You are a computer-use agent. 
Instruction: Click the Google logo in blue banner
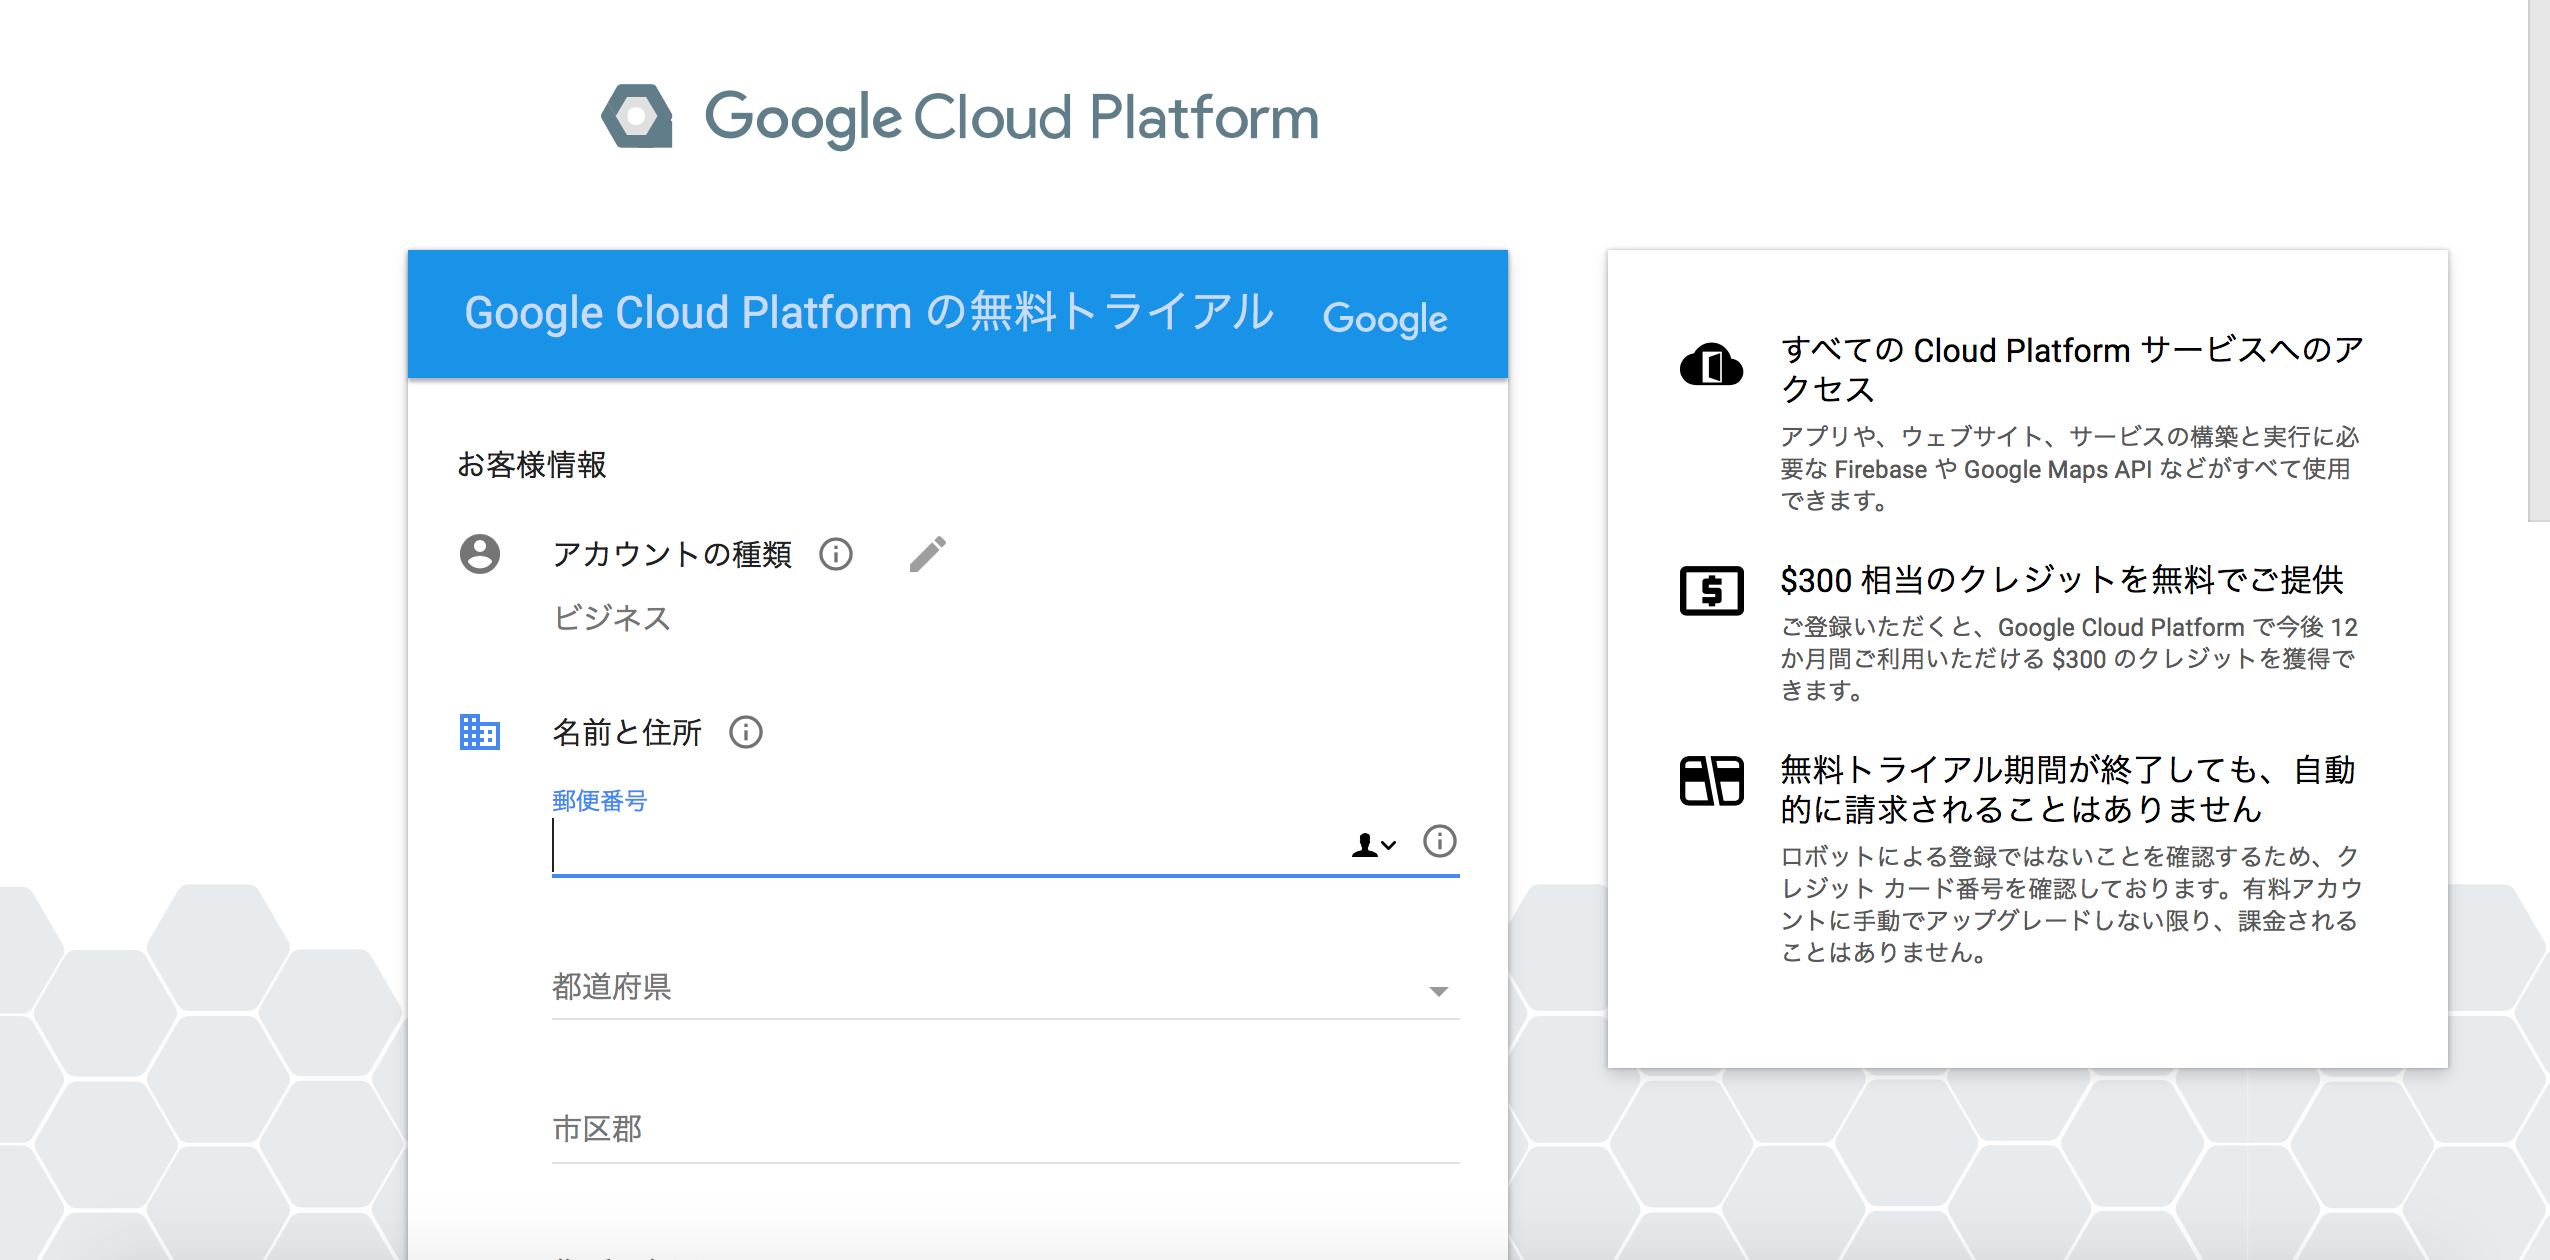pyautogui.click(x=1385, y=319)
